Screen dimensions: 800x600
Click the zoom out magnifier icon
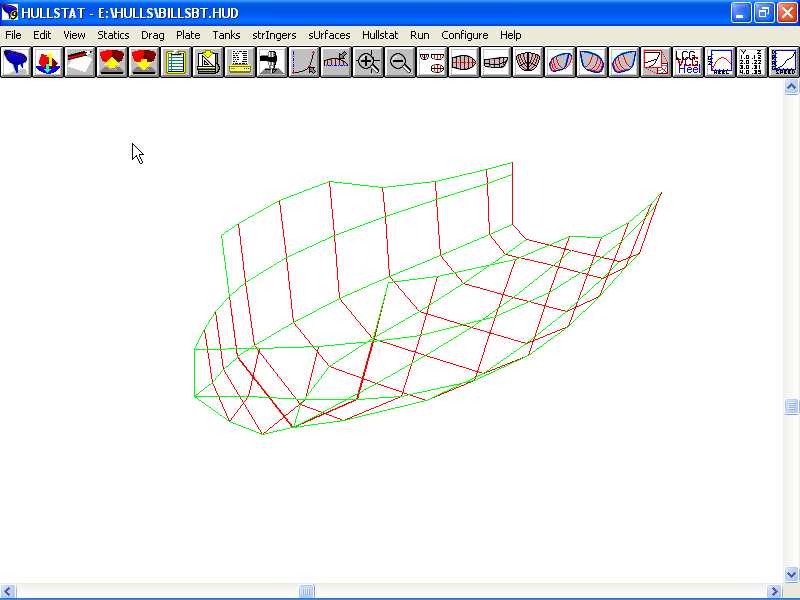pos(400,62)
